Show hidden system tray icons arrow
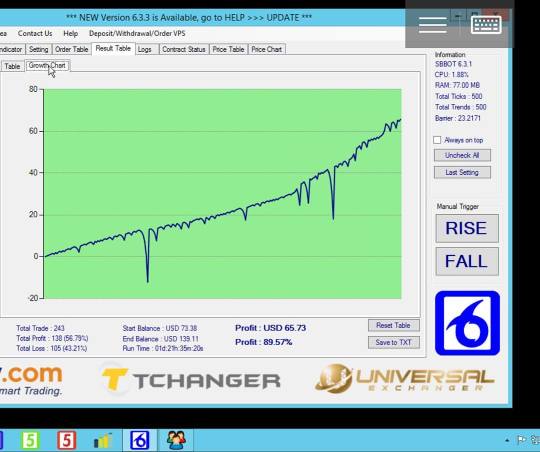 pos(507,440)
